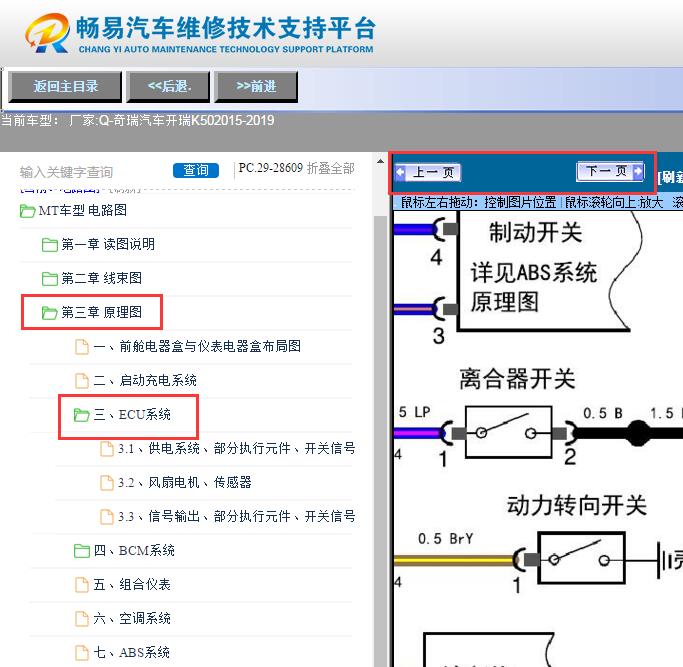Click the open-folder icon beside 第三章 原理图
Screen dimensions: 683x667
pos(50,313)
